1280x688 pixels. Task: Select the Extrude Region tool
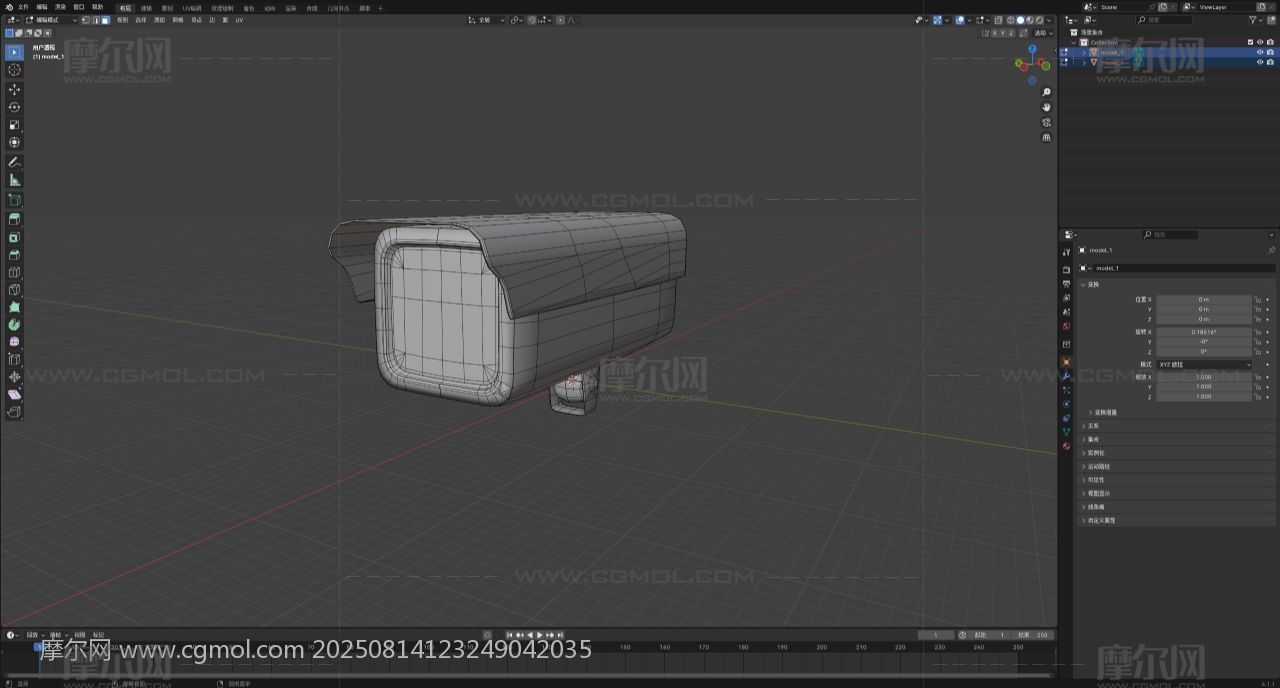click(x=14, y=219)
